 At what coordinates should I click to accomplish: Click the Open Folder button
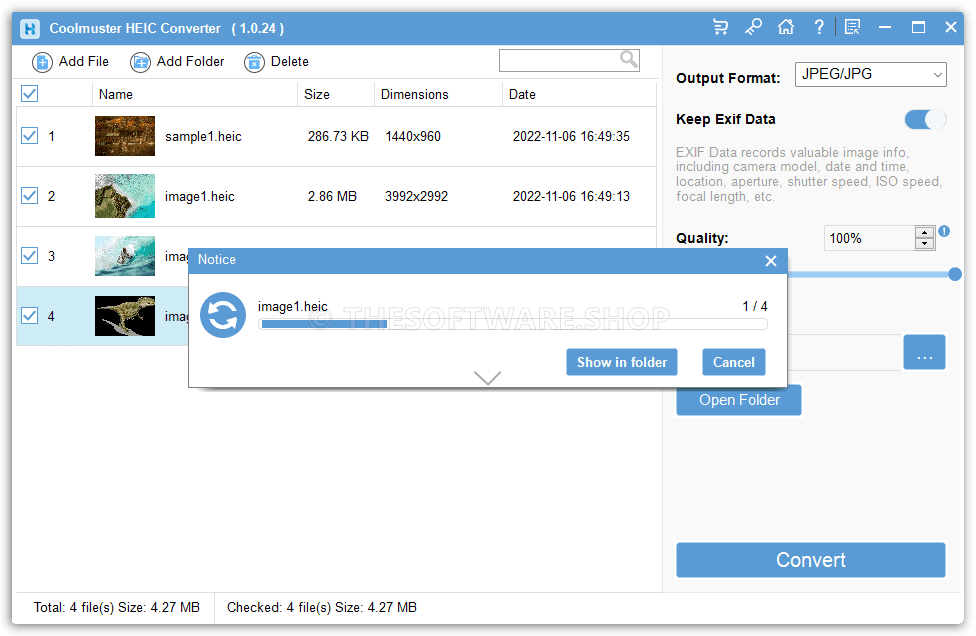pos(739,400)
